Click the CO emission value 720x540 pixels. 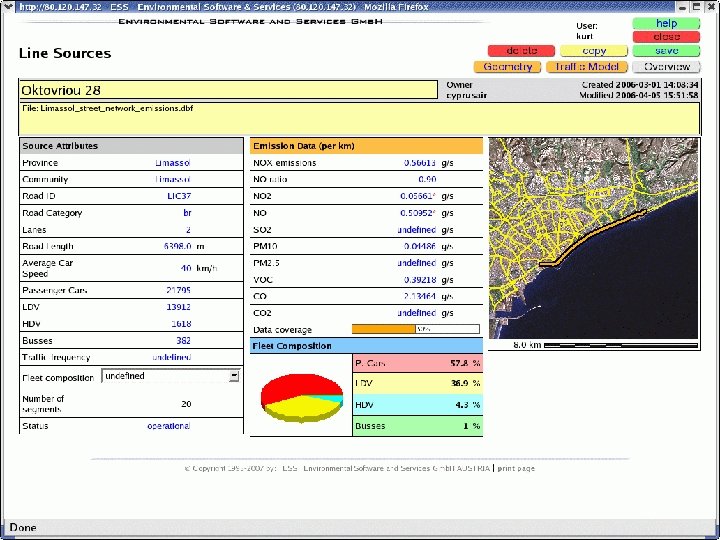pyautogui.click(x=420, y=297)
